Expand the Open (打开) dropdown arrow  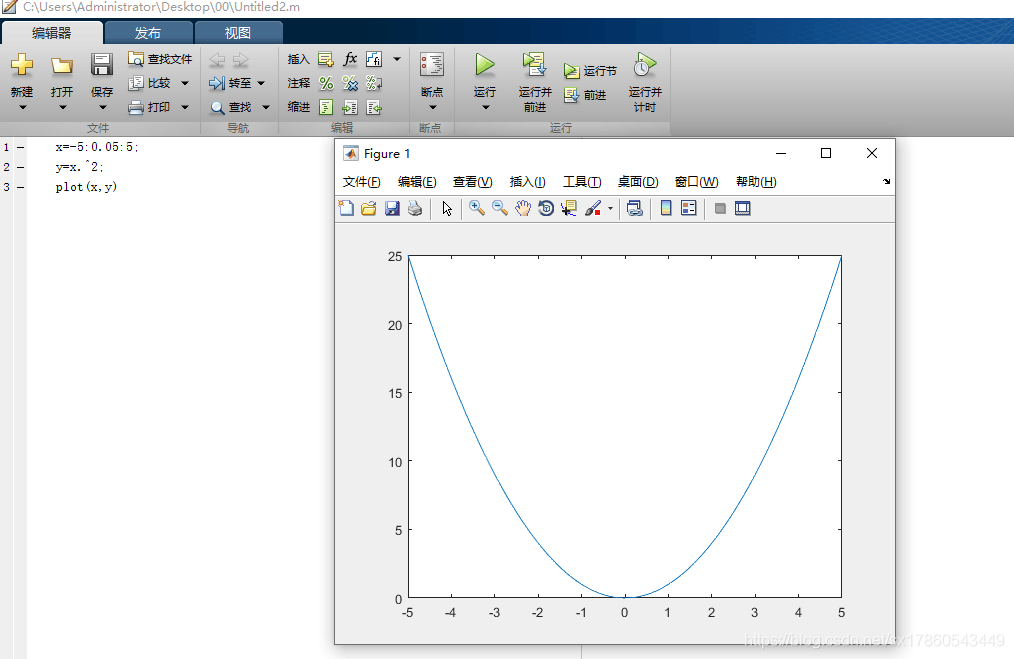63,107
